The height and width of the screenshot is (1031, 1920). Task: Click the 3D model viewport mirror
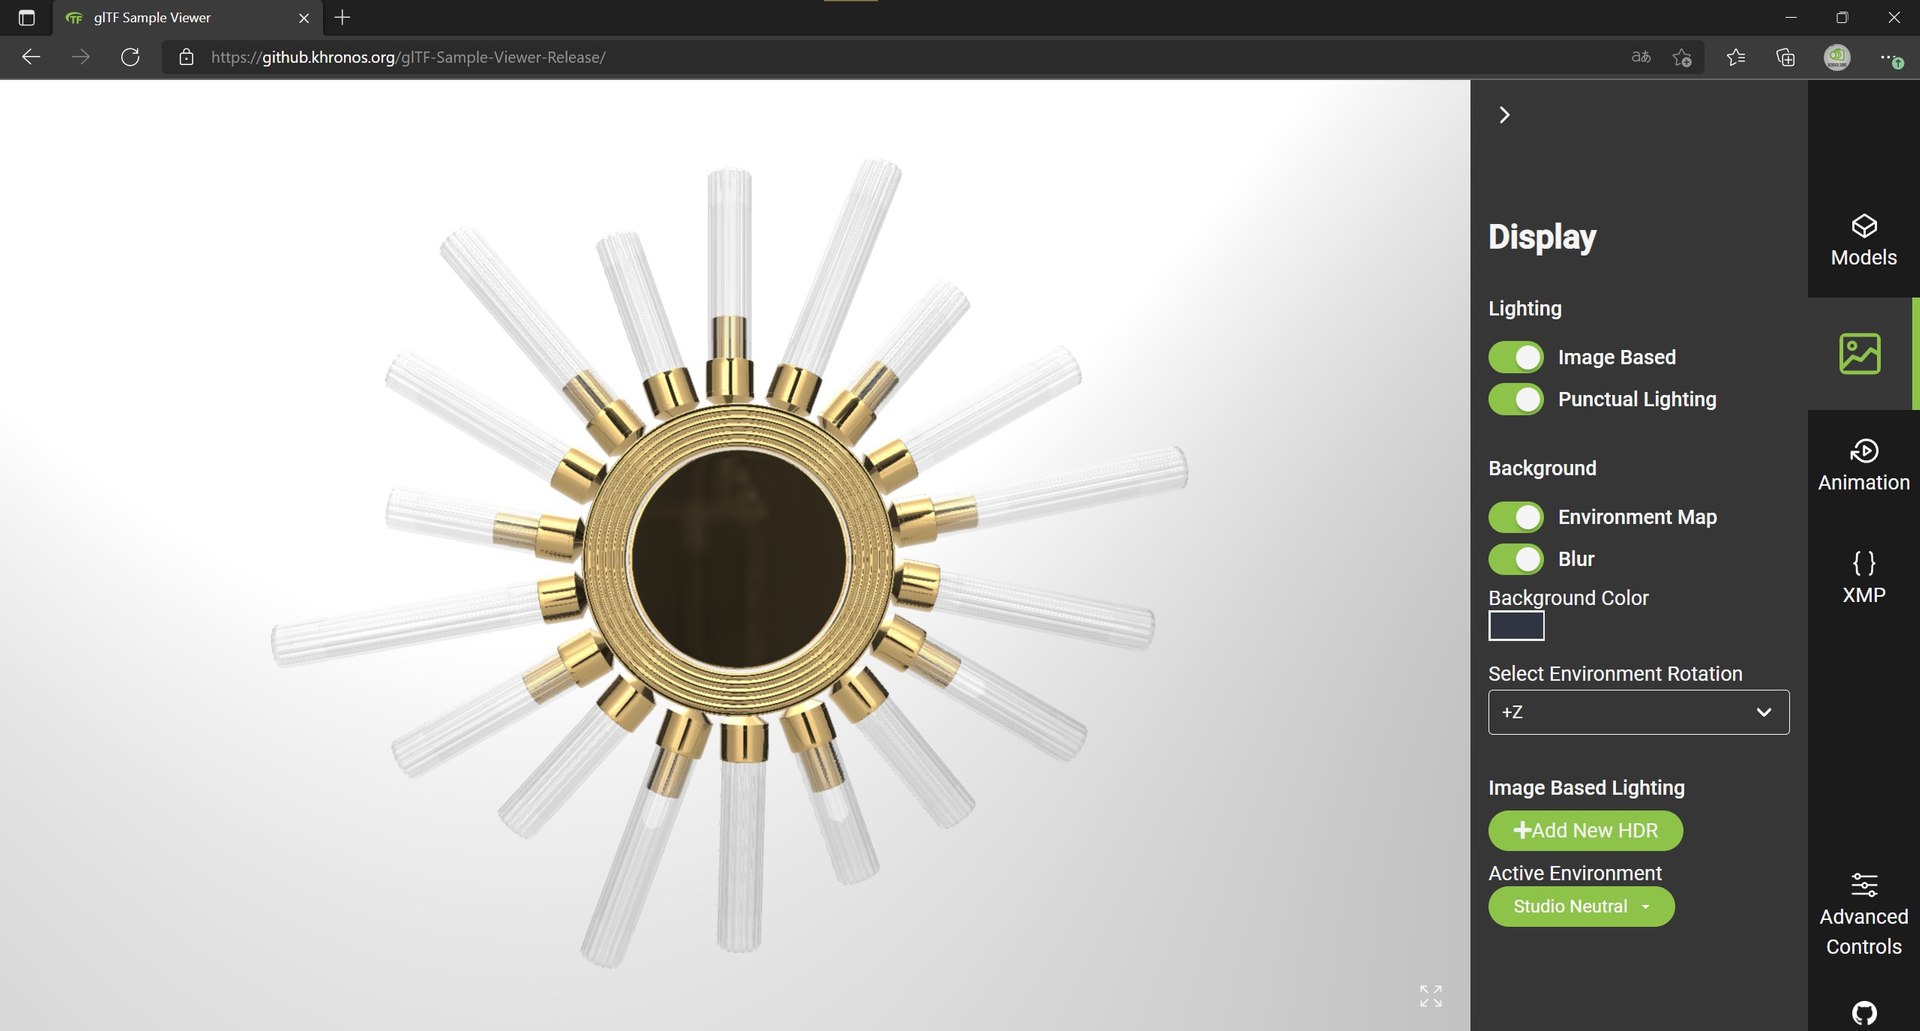click(x=738, y=559)
